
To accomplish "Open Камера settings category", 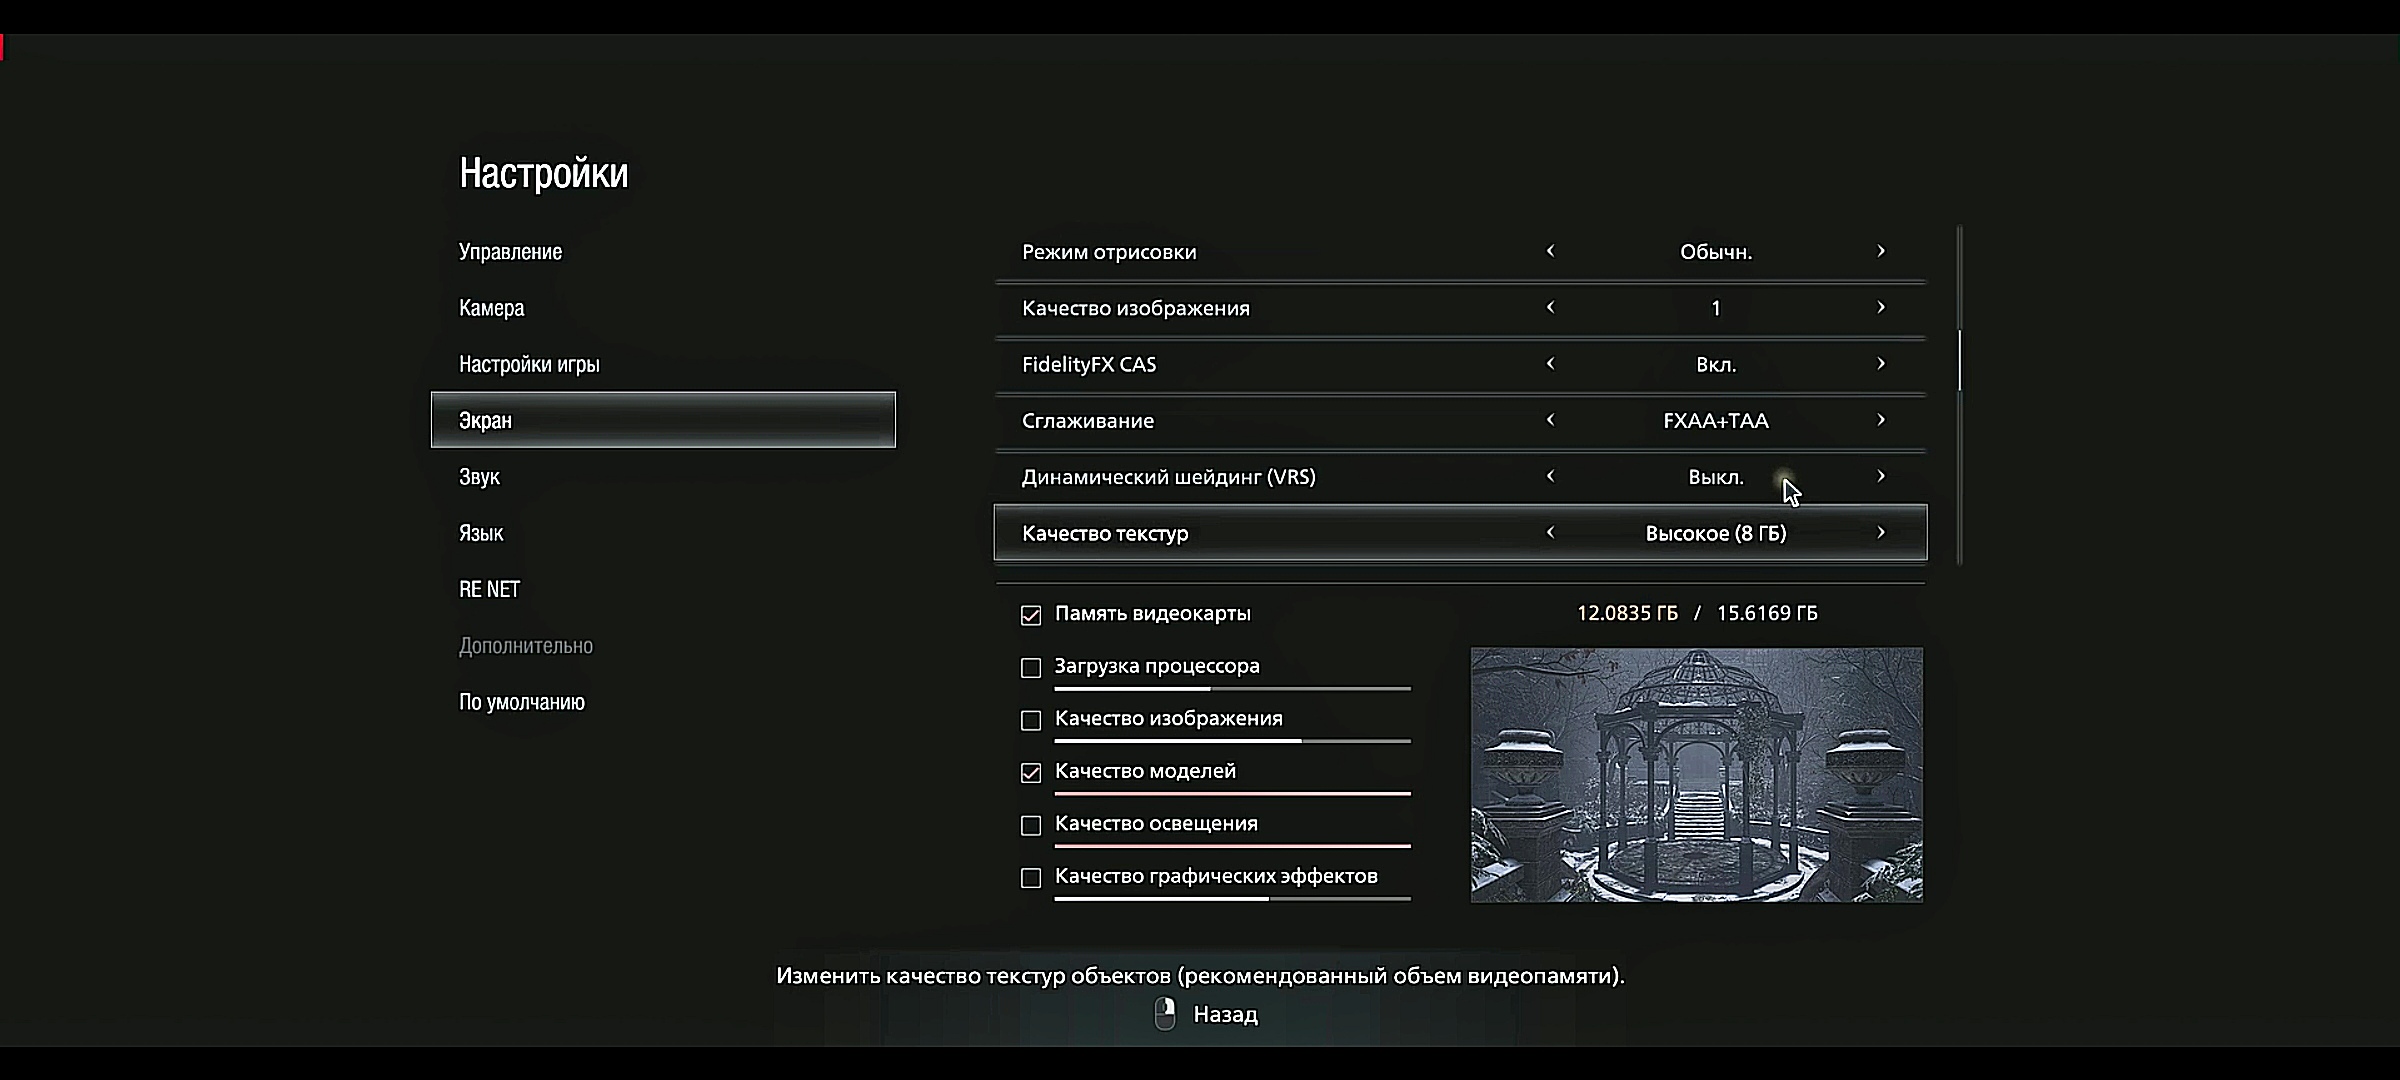I will pyautogui.click(x=491, y=308).
